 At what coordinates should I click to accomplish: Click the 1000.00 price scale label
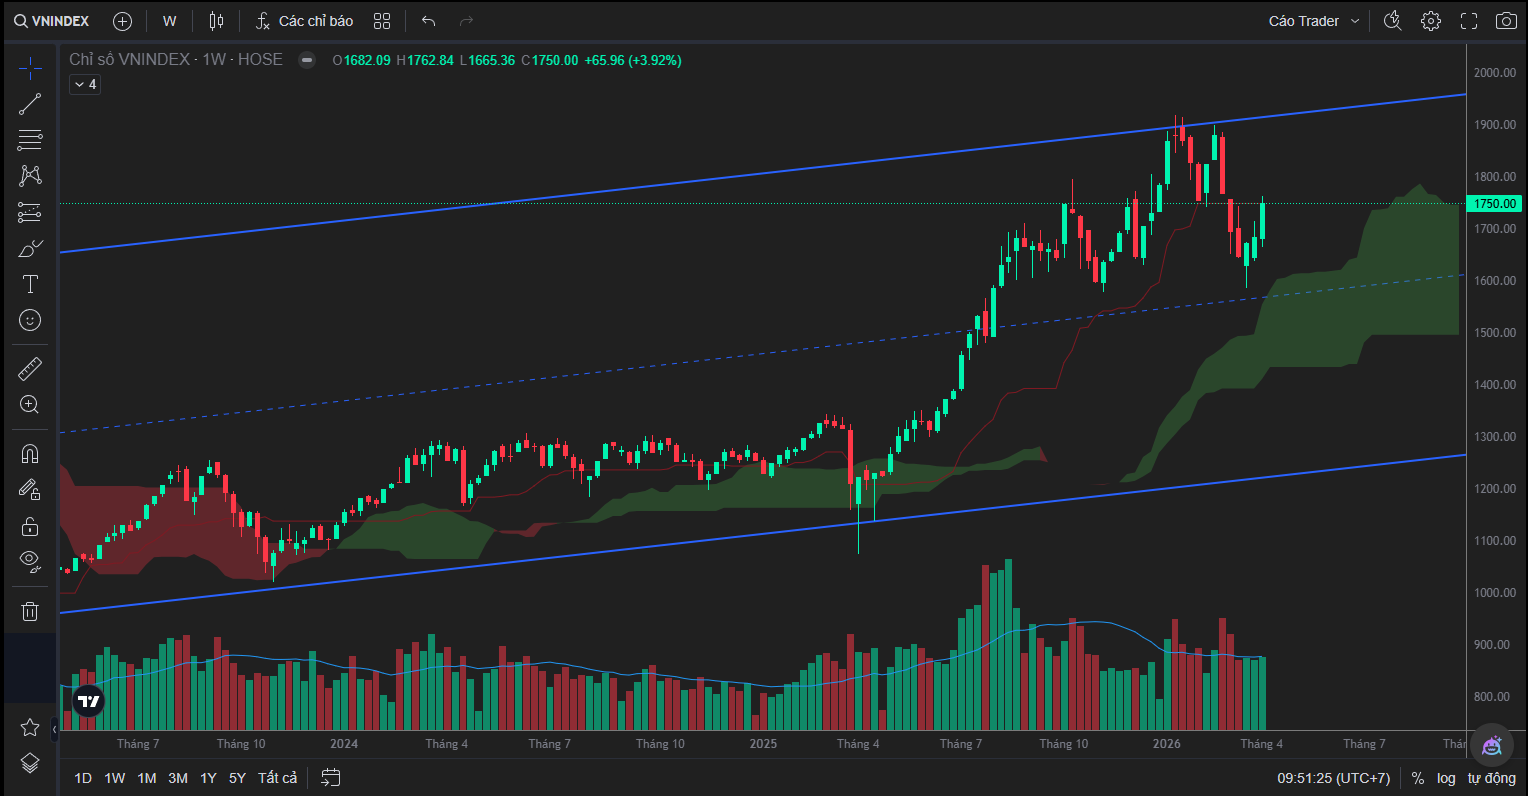click(1495, 593)
